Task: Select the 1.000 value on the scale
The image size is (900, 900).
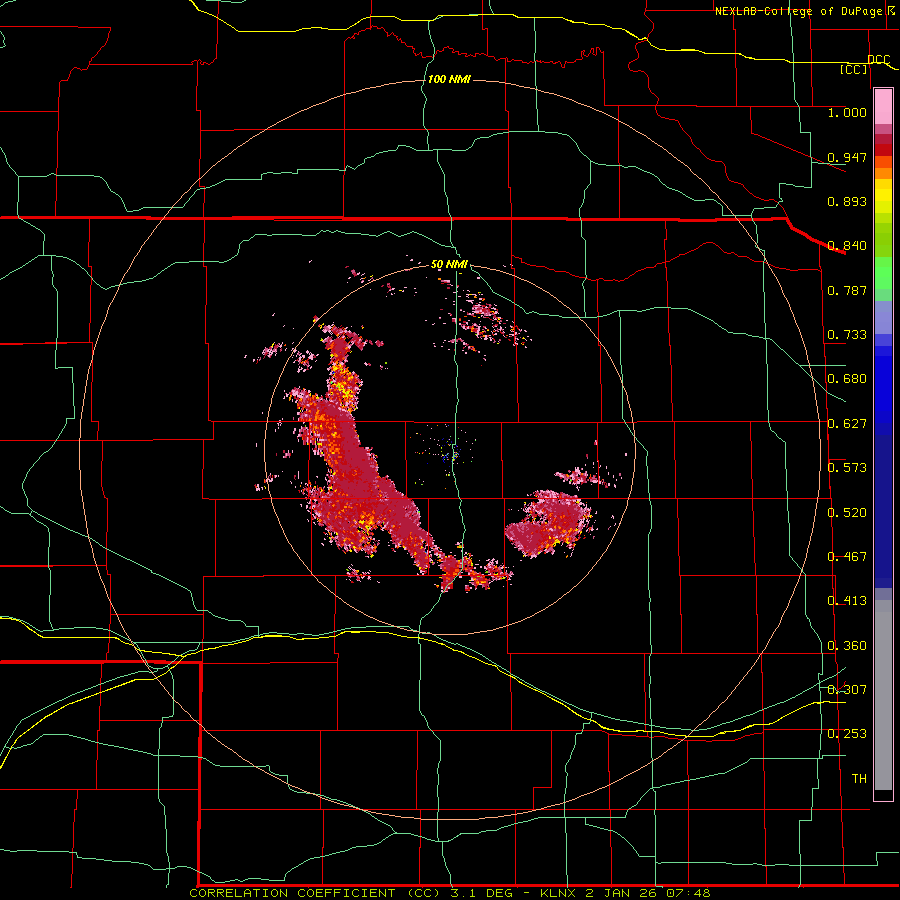Action: 847,112
